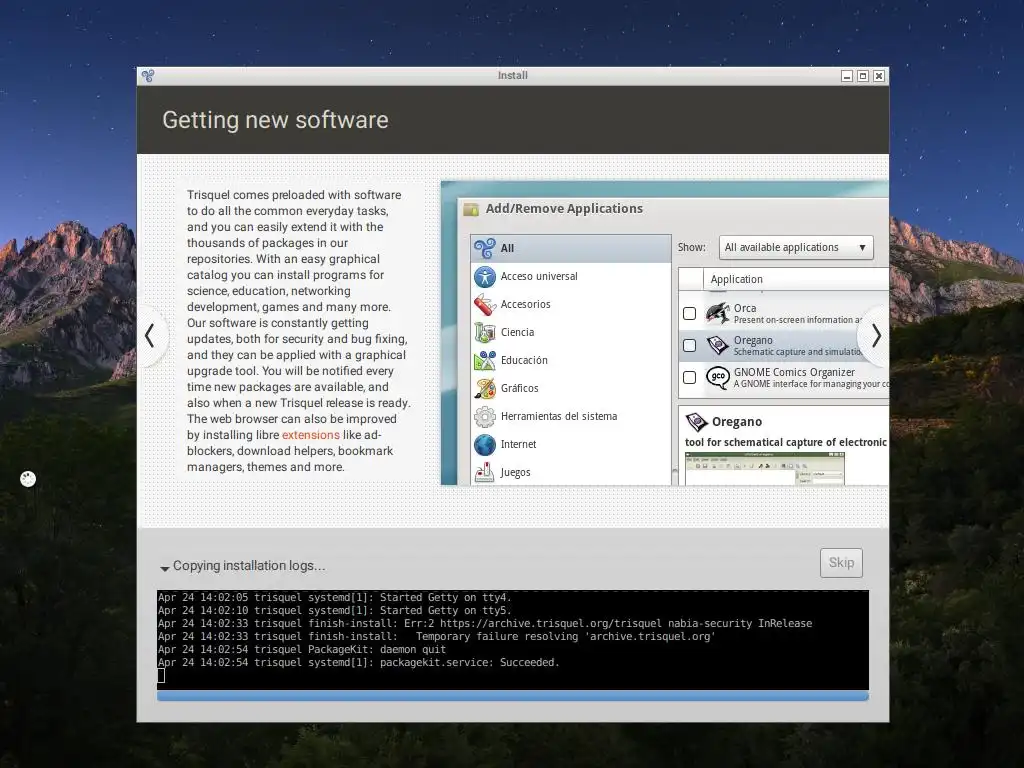Click the installation progress bar
Viewport: 1024px width, 768px height.
513,696
